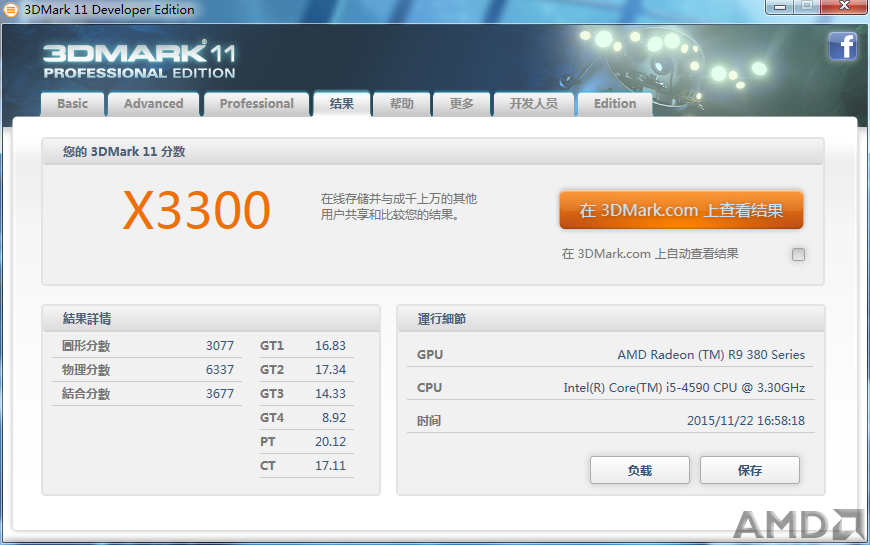Click GPU name AMD Radeon R9 380 Series

coord(711,355)
